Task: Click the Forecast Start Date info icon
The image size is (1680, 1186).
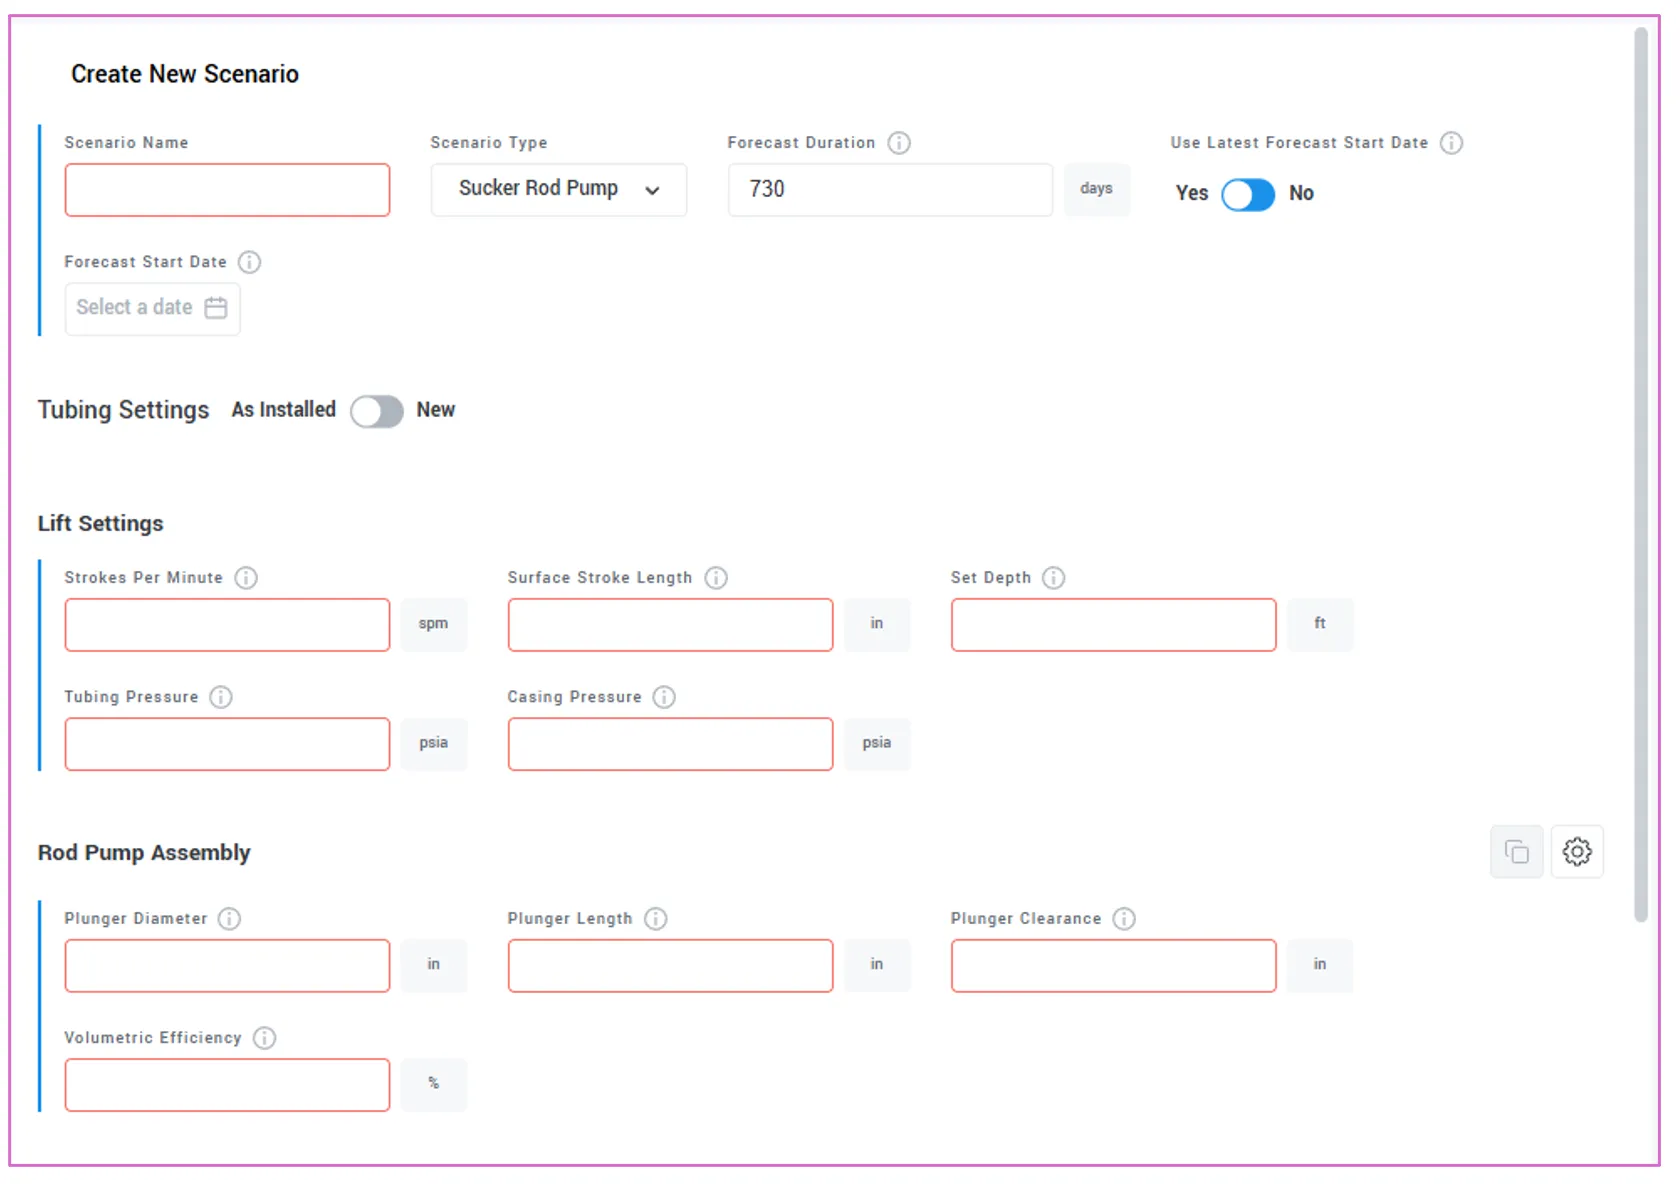Action: point(249,262)
